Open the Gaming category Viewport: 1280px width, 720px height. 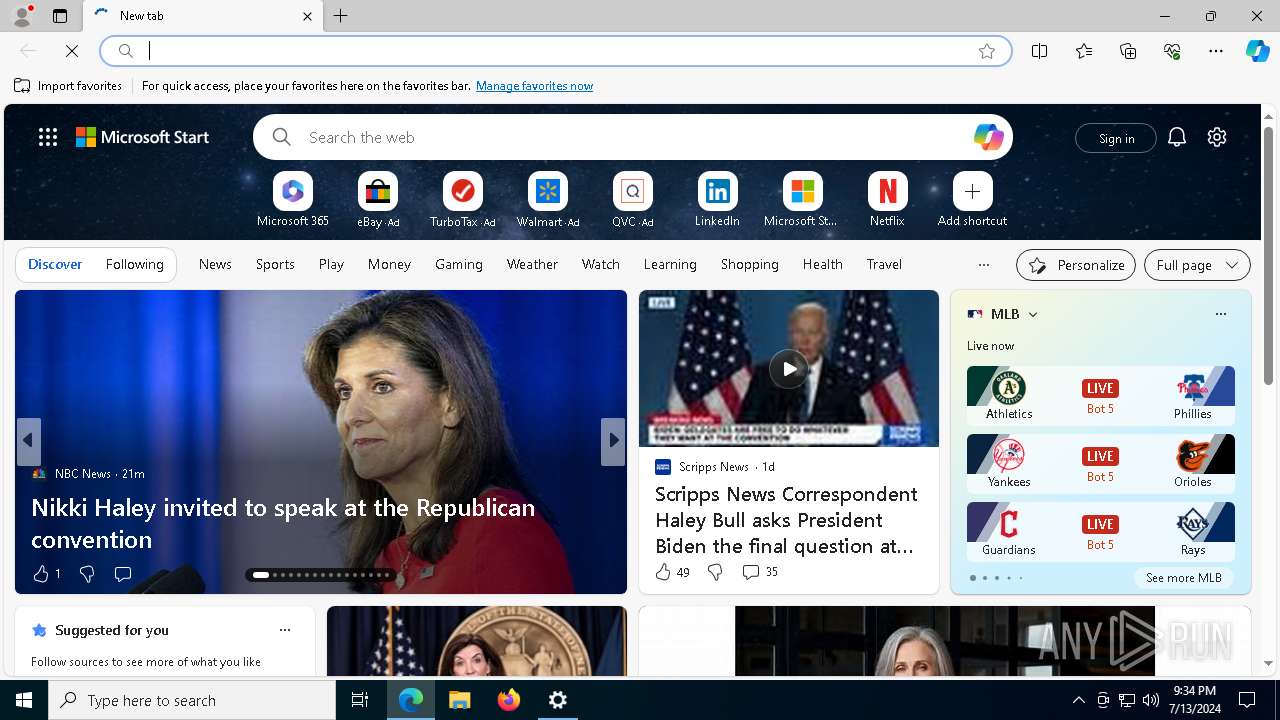tap(459, 265)
